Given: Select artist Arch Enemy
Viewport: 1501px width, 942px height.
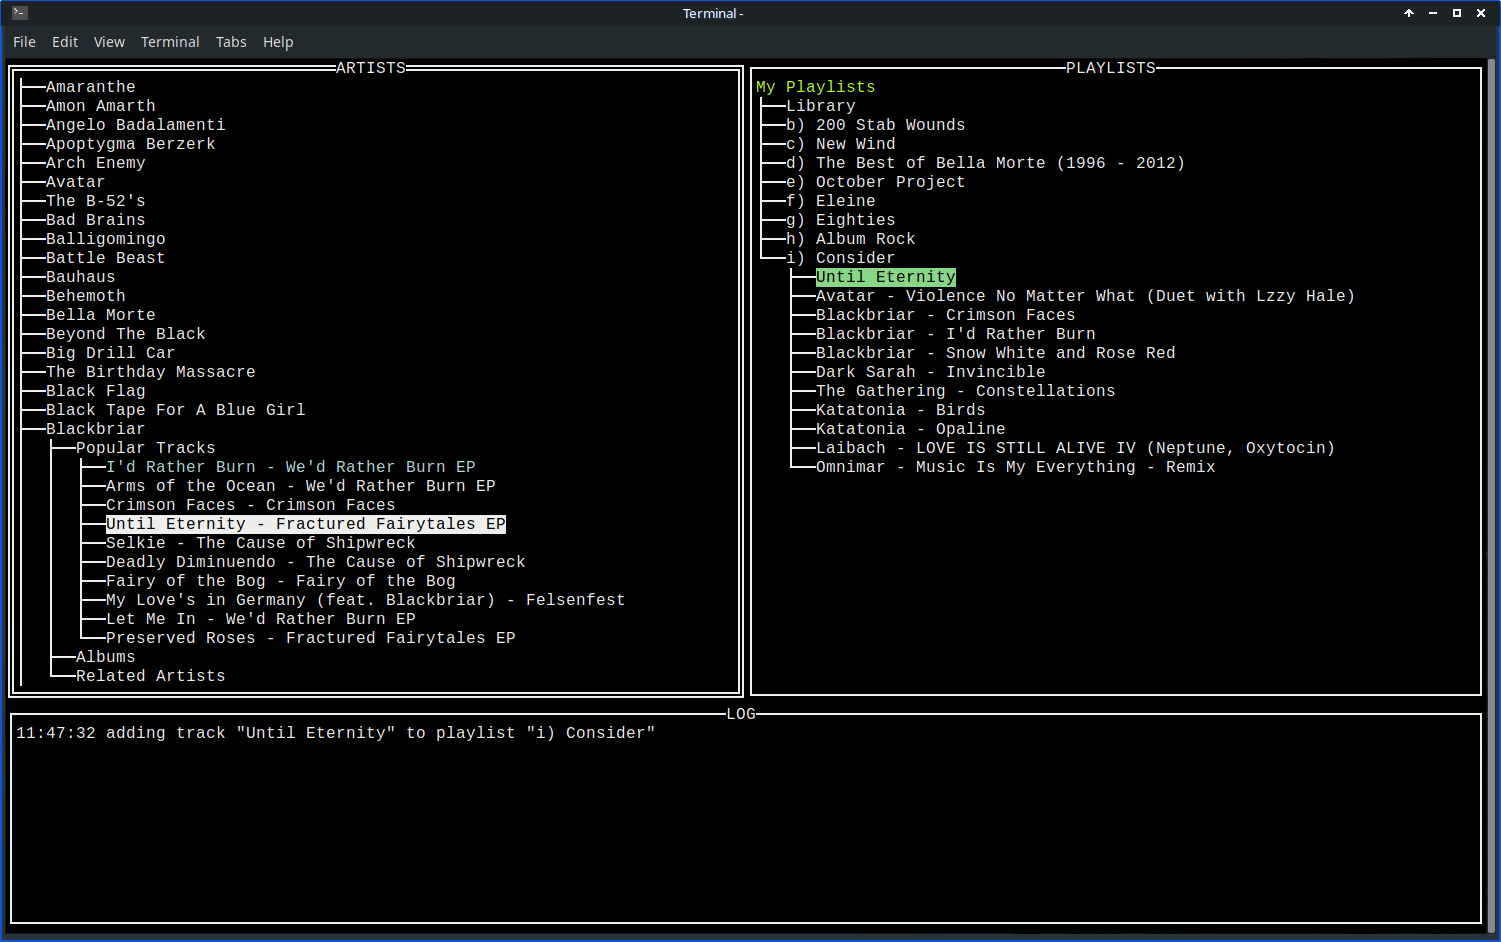Looking at the screenshot, I should click(95, 163).
